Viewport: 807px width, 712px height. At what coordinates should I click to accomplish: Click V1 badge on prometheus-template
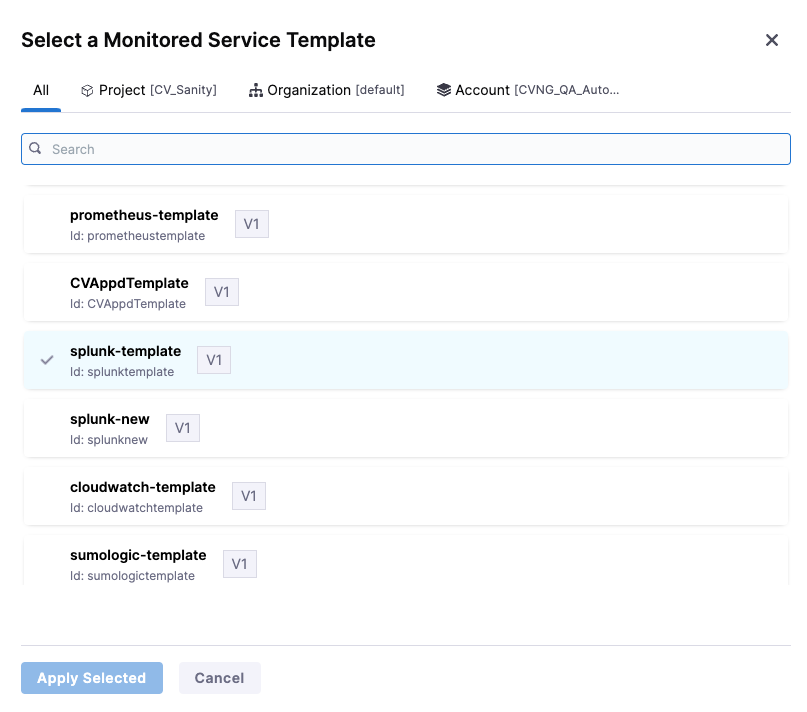(252, 224)
